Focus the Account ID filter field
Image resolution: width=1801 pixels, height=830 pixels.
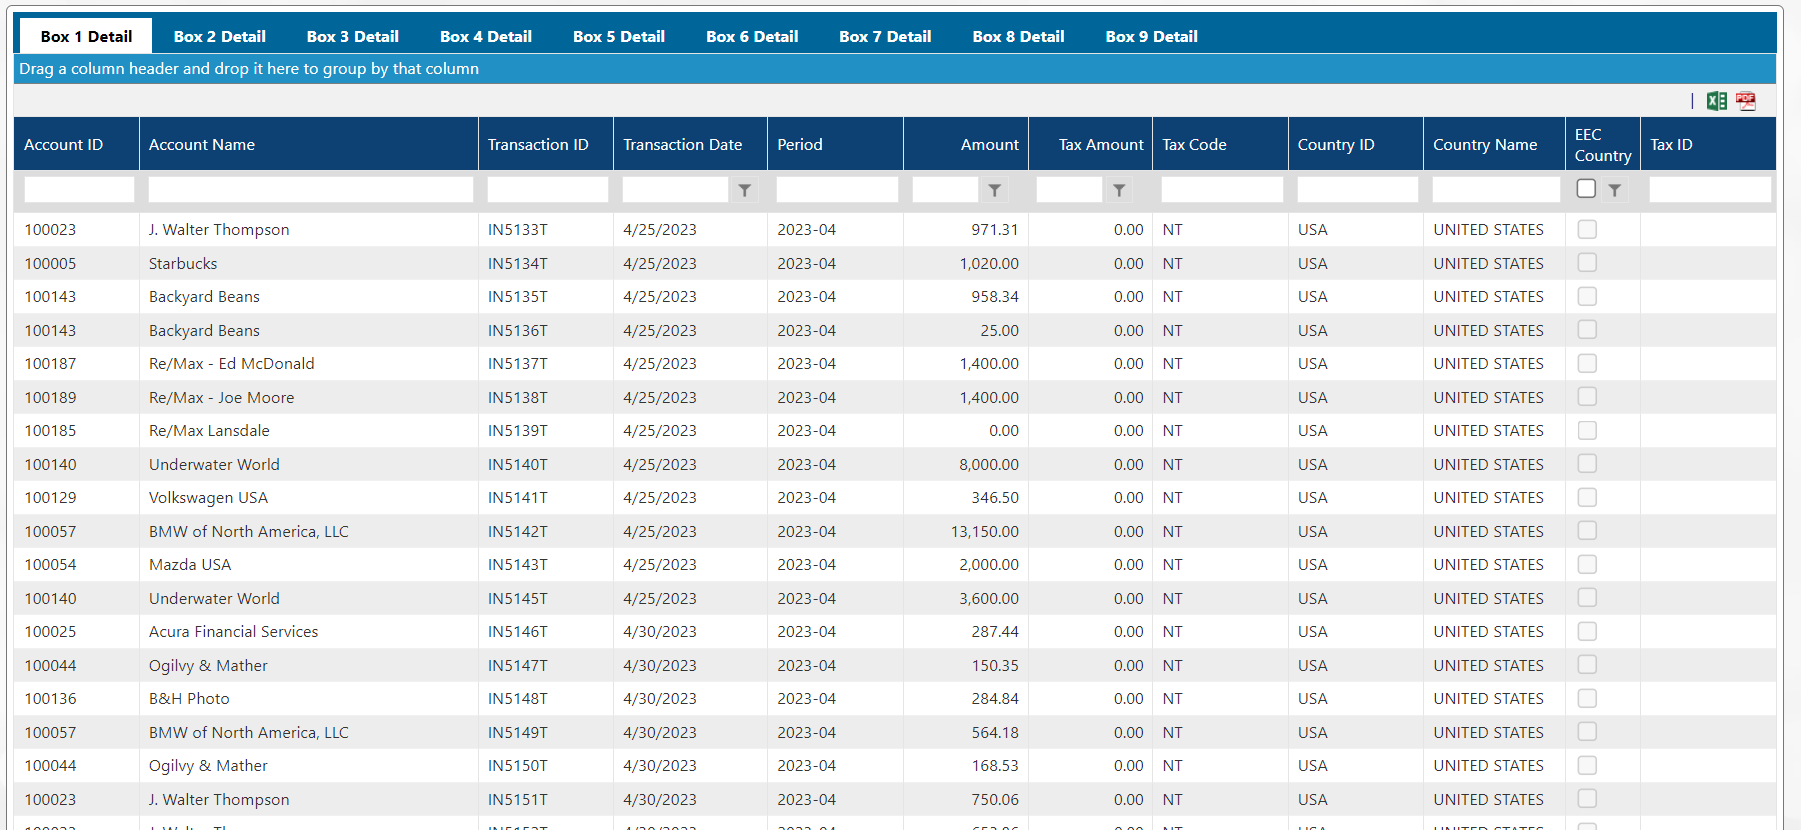(x=79, y=190)
